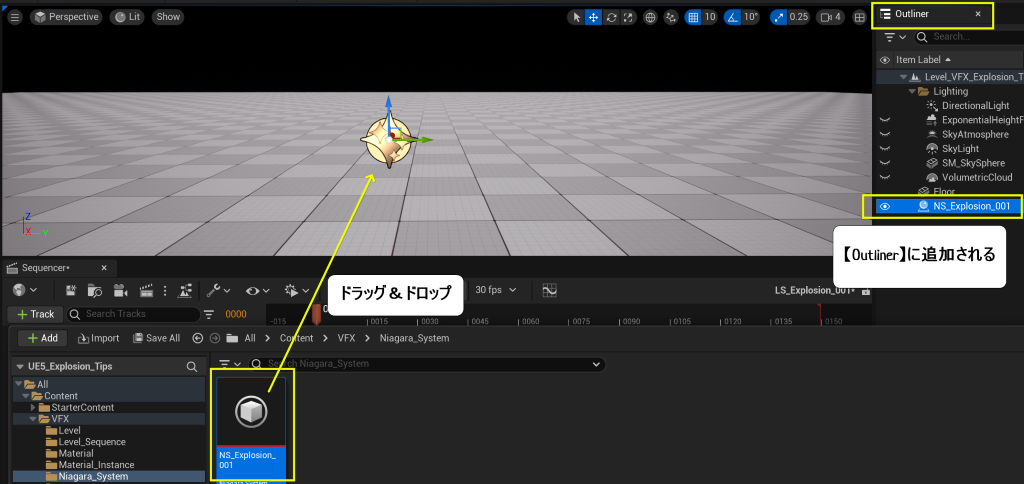Open Sequencer wrench actions menu
The width and height of the screenshot is (1024, 484).
click(218, 289)
